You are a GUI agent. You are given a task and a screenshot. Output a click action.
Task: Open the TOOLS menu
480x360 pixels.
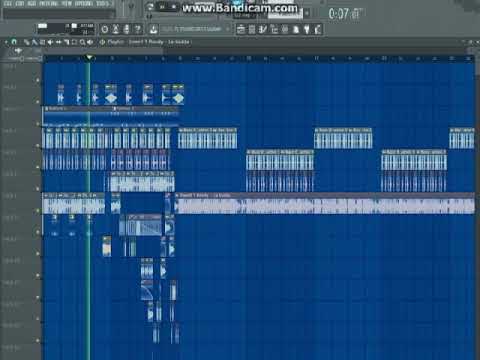pyautogui.click(x=102, y=4)
